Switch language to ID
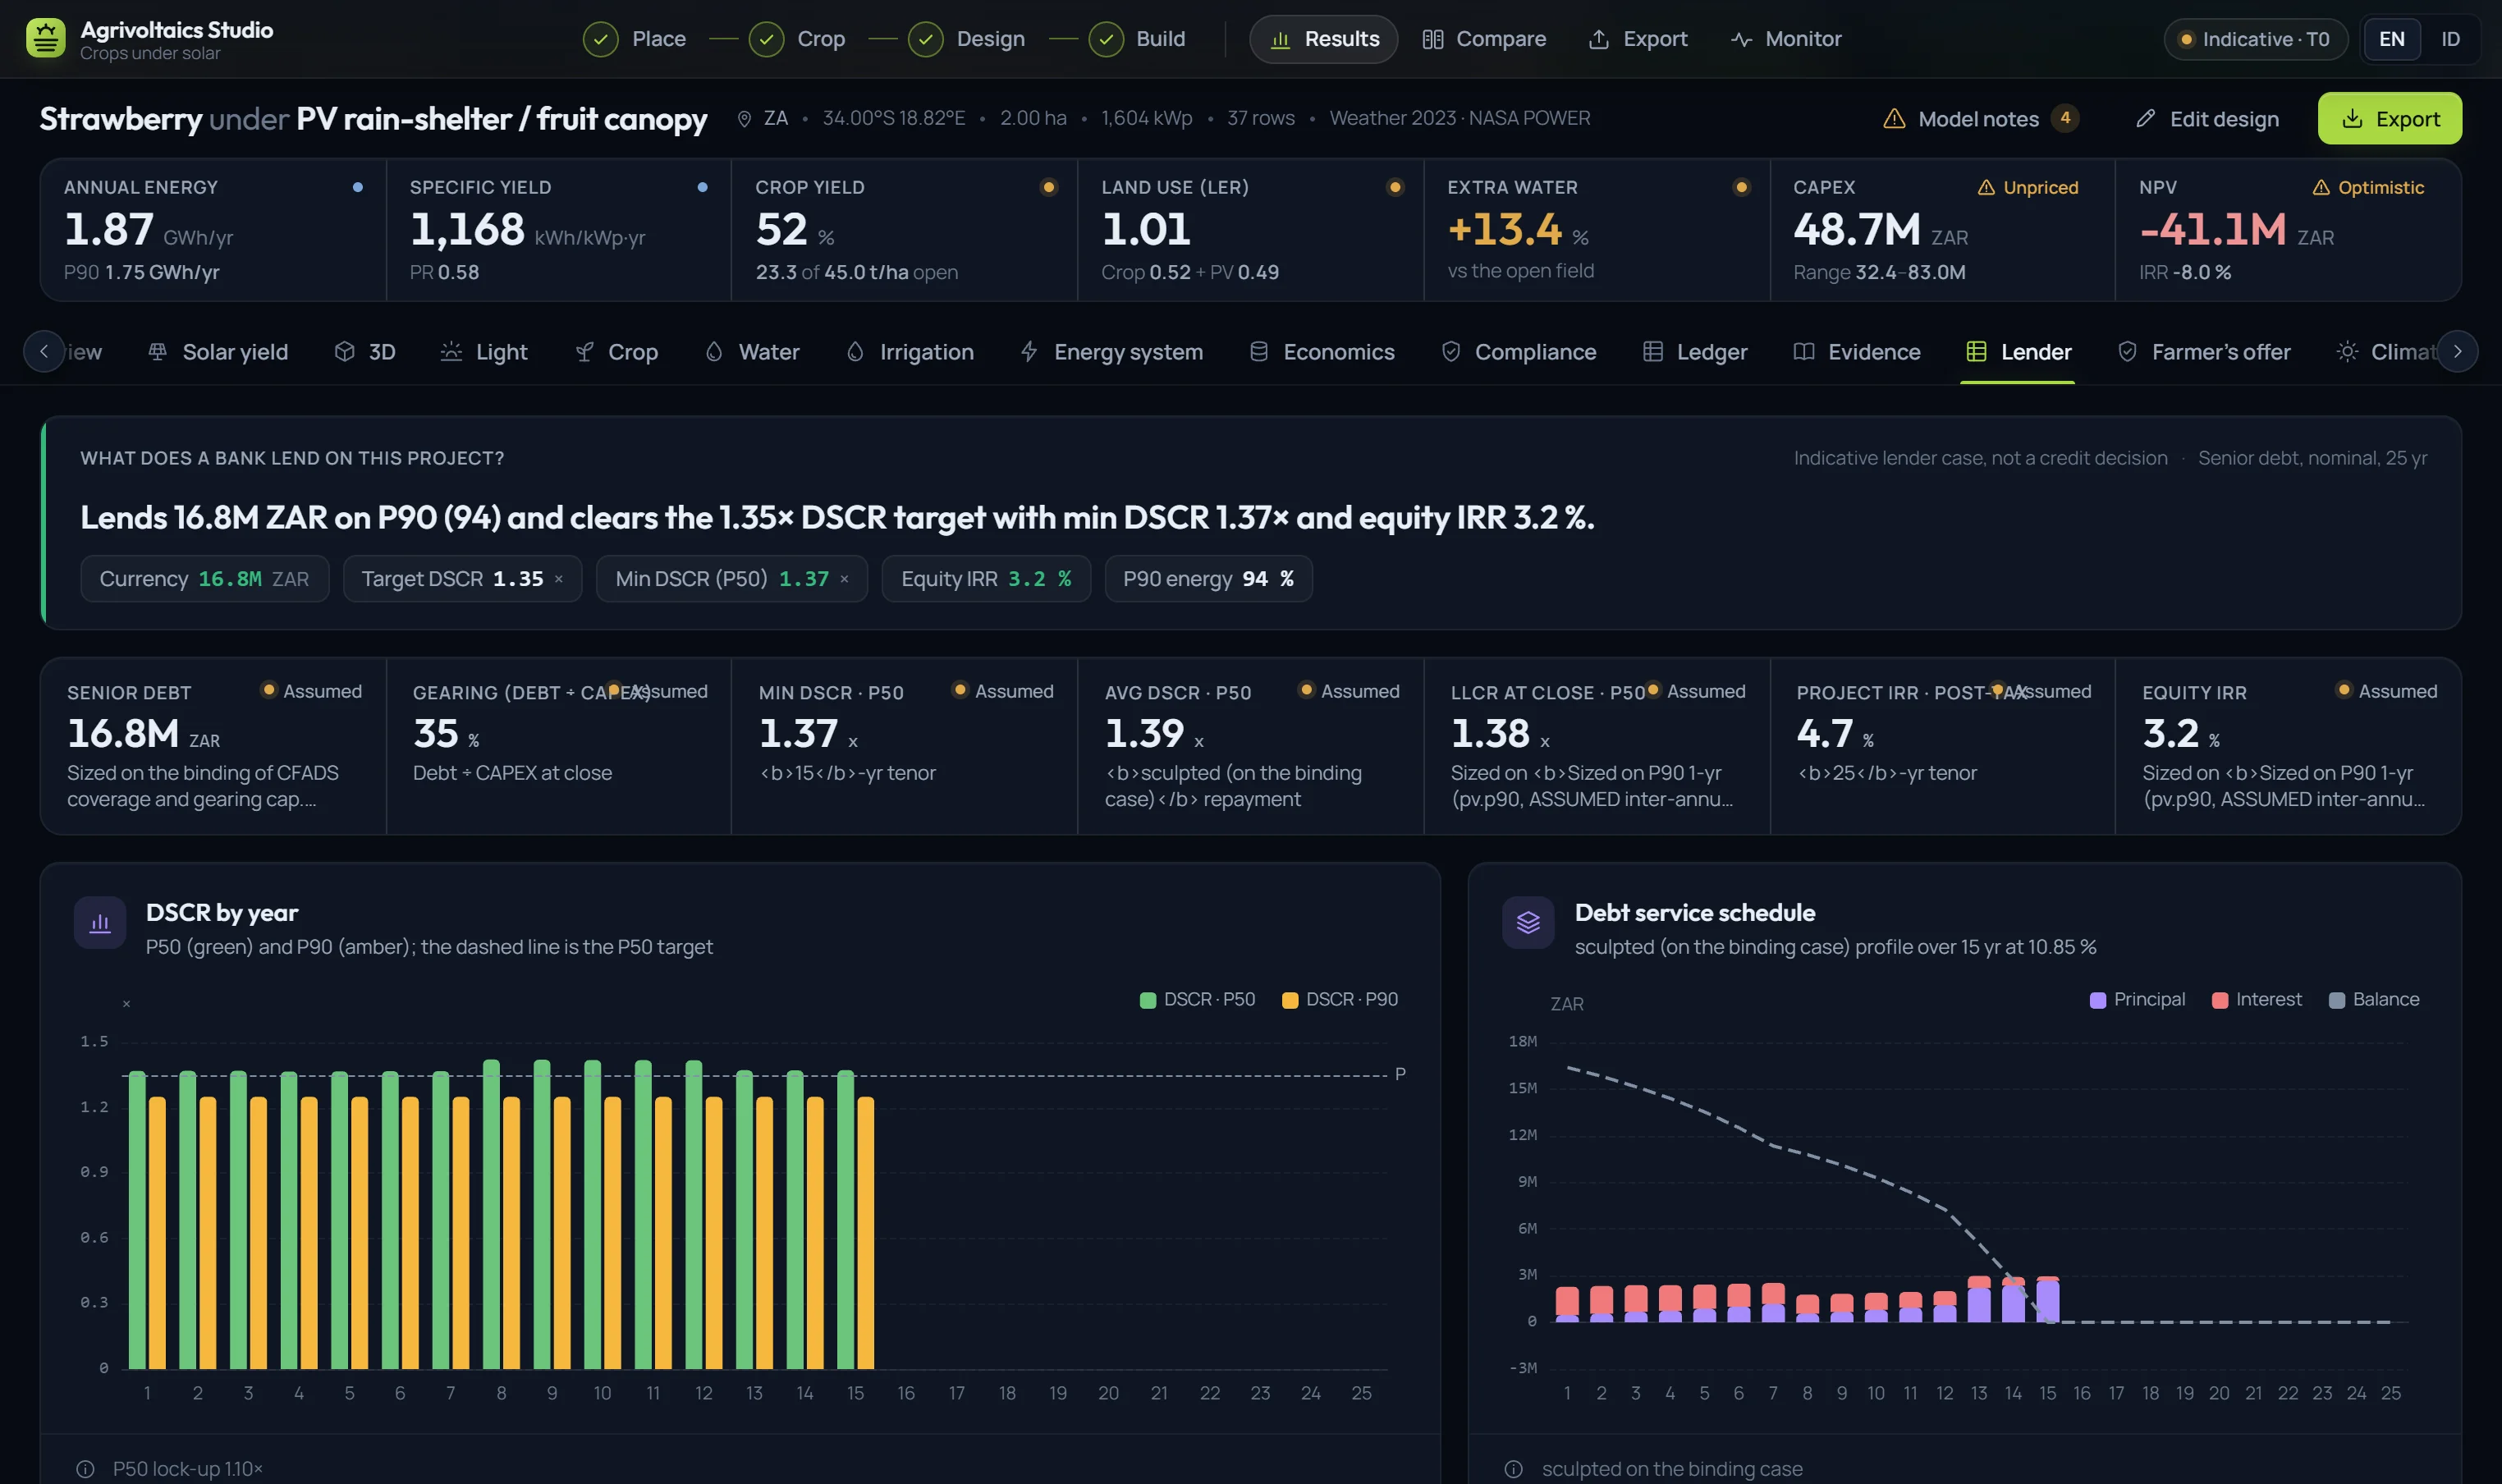 tap(2450, 39)
